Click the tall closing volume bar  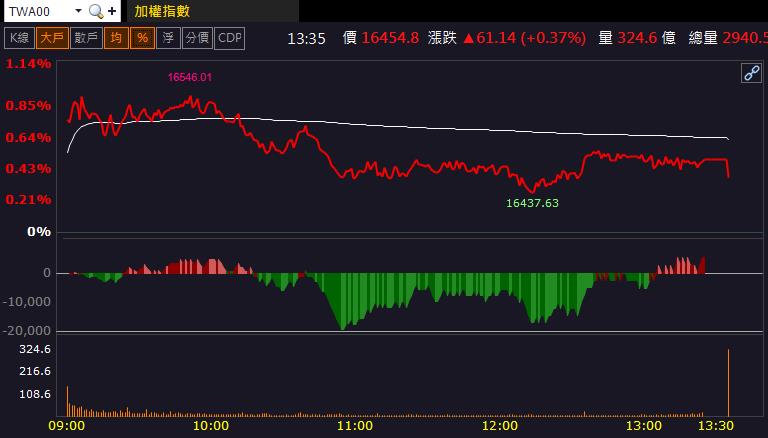tap(728, 383)
